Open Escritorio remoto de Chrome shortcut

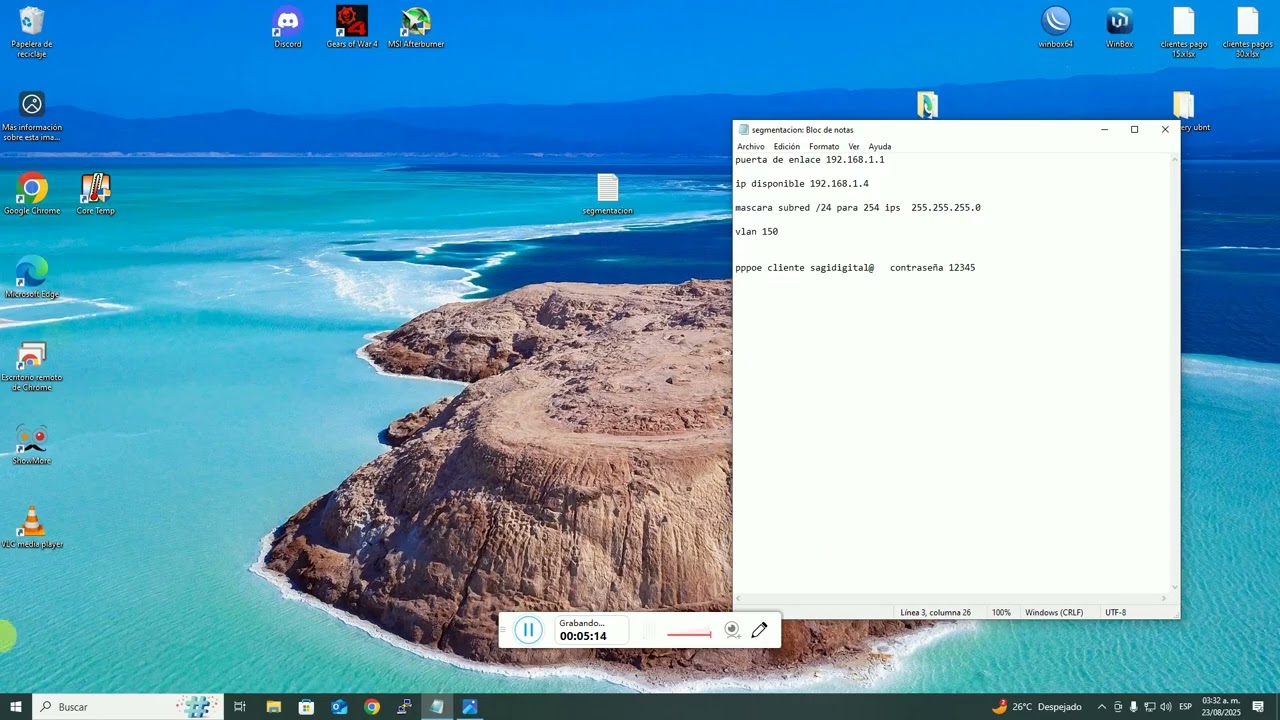(32, 366)
